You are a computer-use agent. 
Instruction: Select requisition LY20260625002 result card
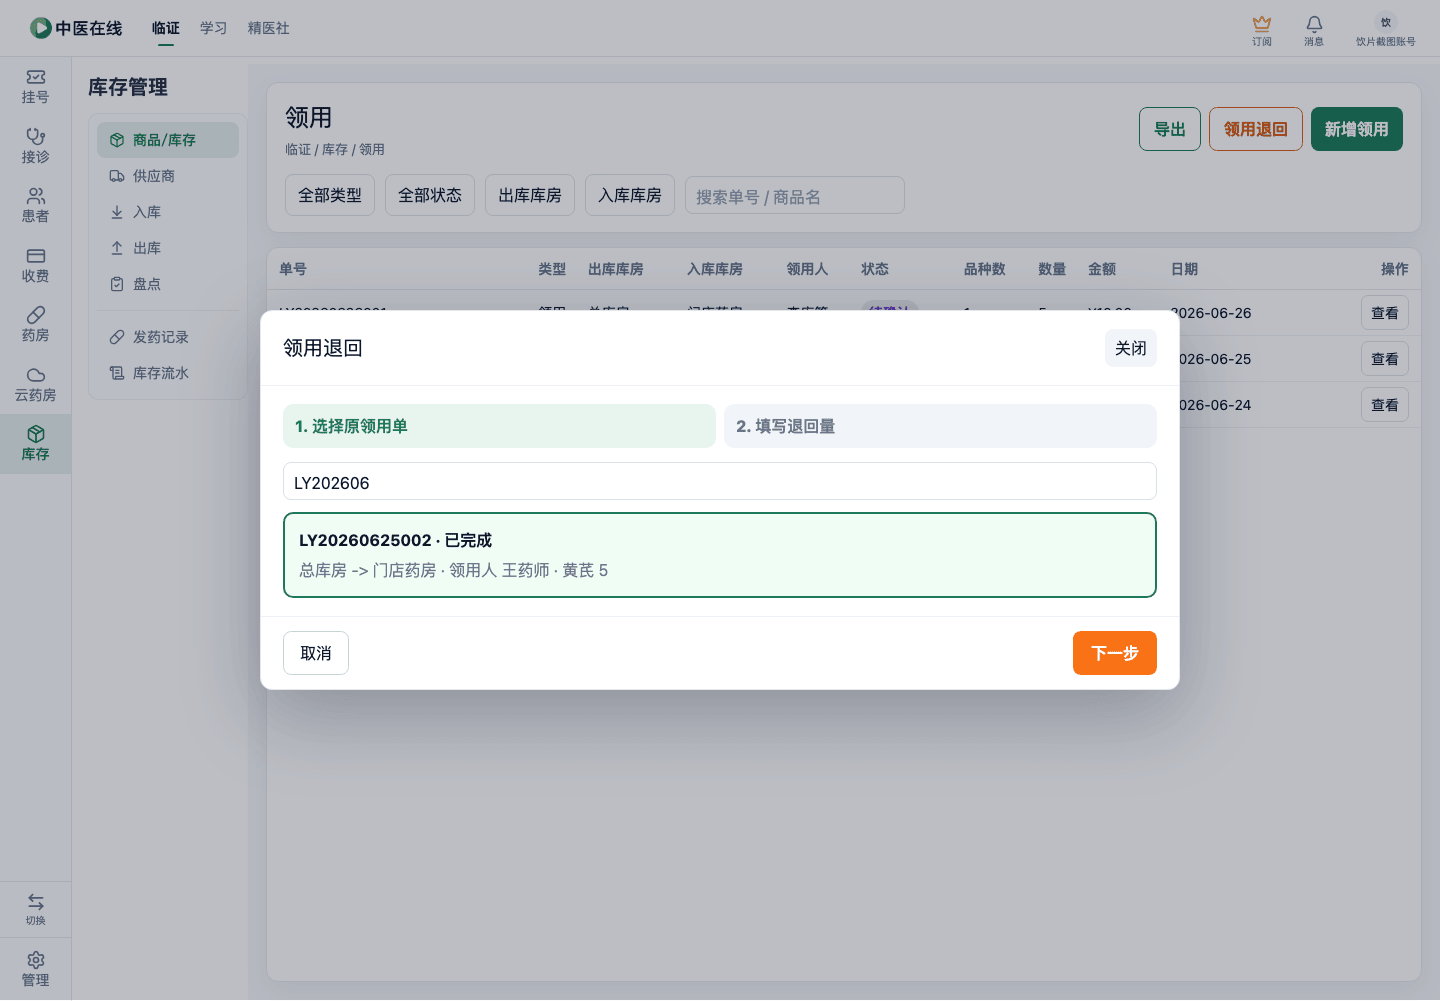pos(720,555)
